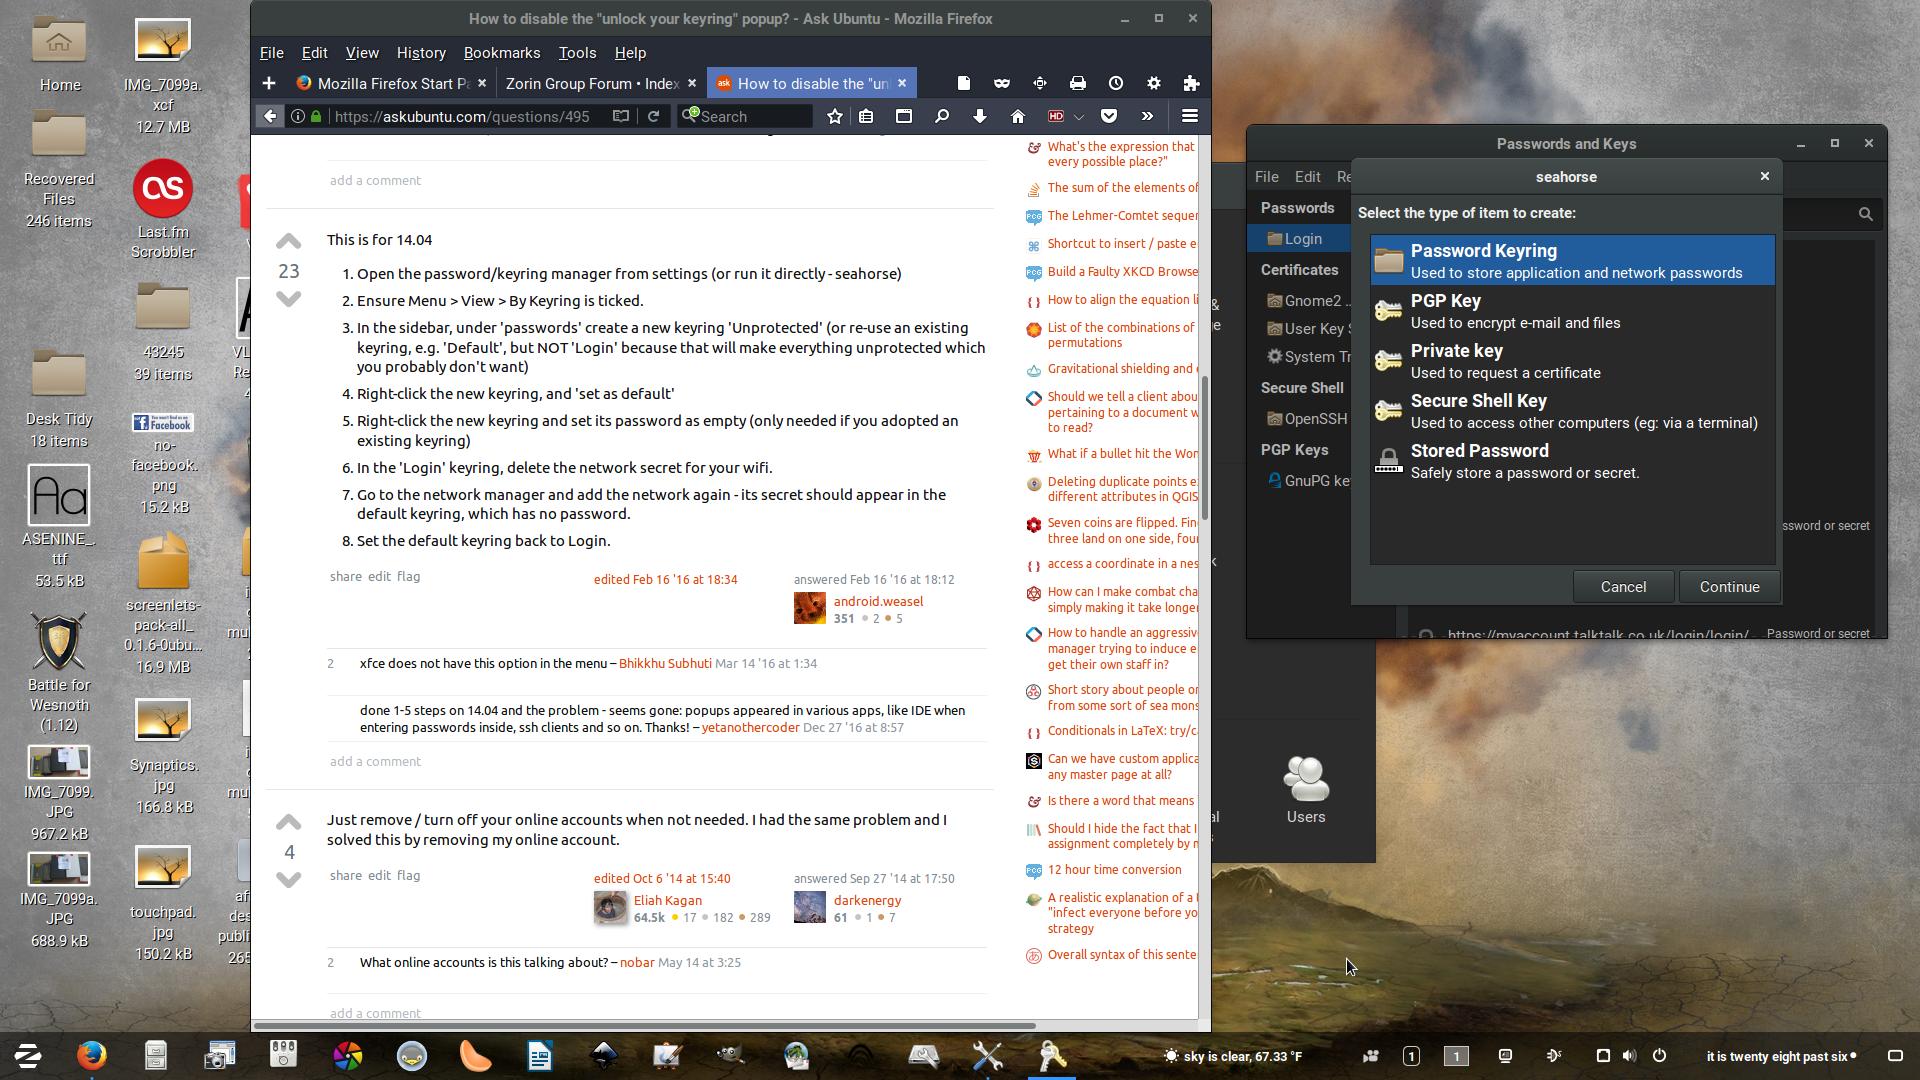
Task: Click the Firefox home icon
Action: pyautogui.click(x=1018, y=116)
